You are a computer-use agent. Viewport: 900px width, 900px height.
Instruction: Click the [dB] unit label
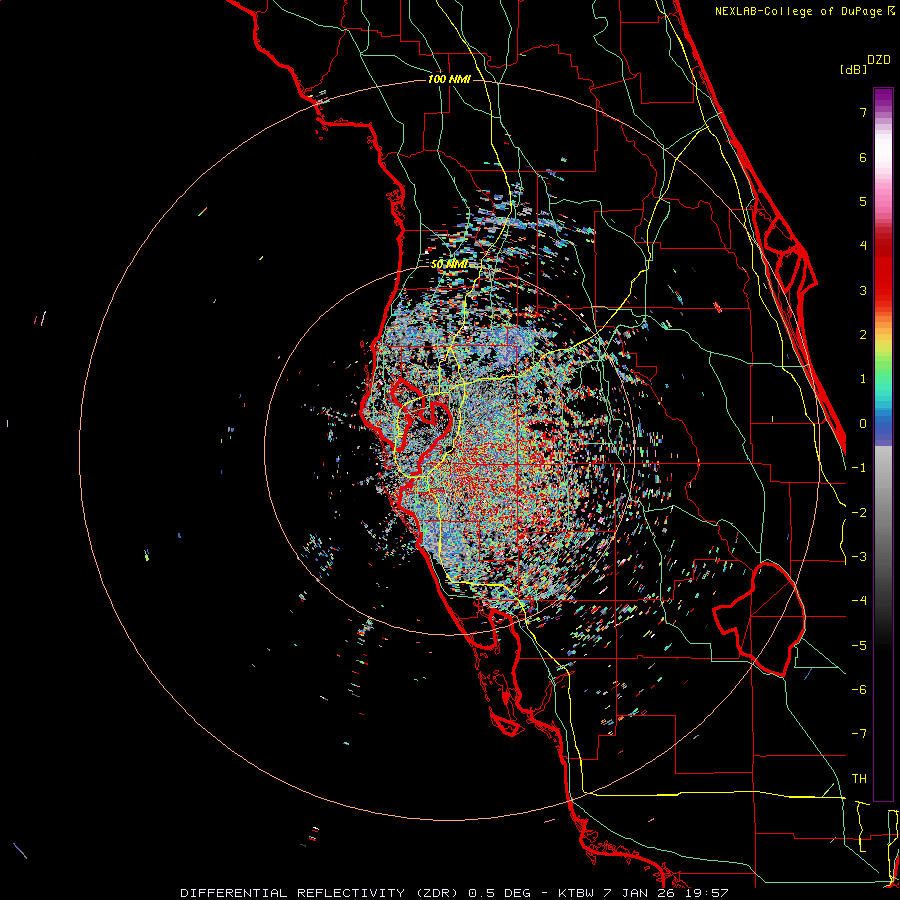pyautogui.click(x=853, y=69)
